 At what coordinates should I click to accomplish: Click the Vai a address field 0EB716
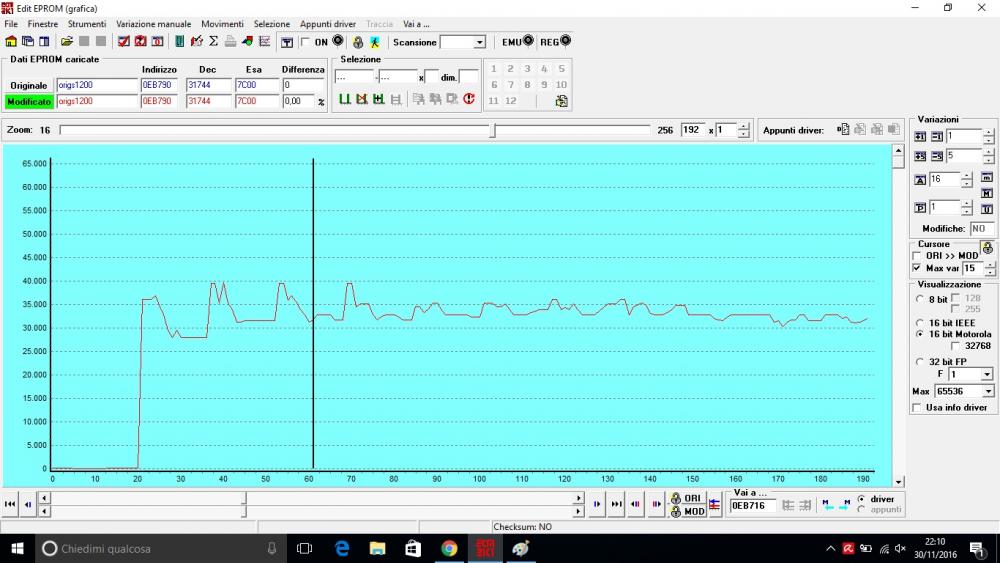pyautogui.click(x=753, y=506)
